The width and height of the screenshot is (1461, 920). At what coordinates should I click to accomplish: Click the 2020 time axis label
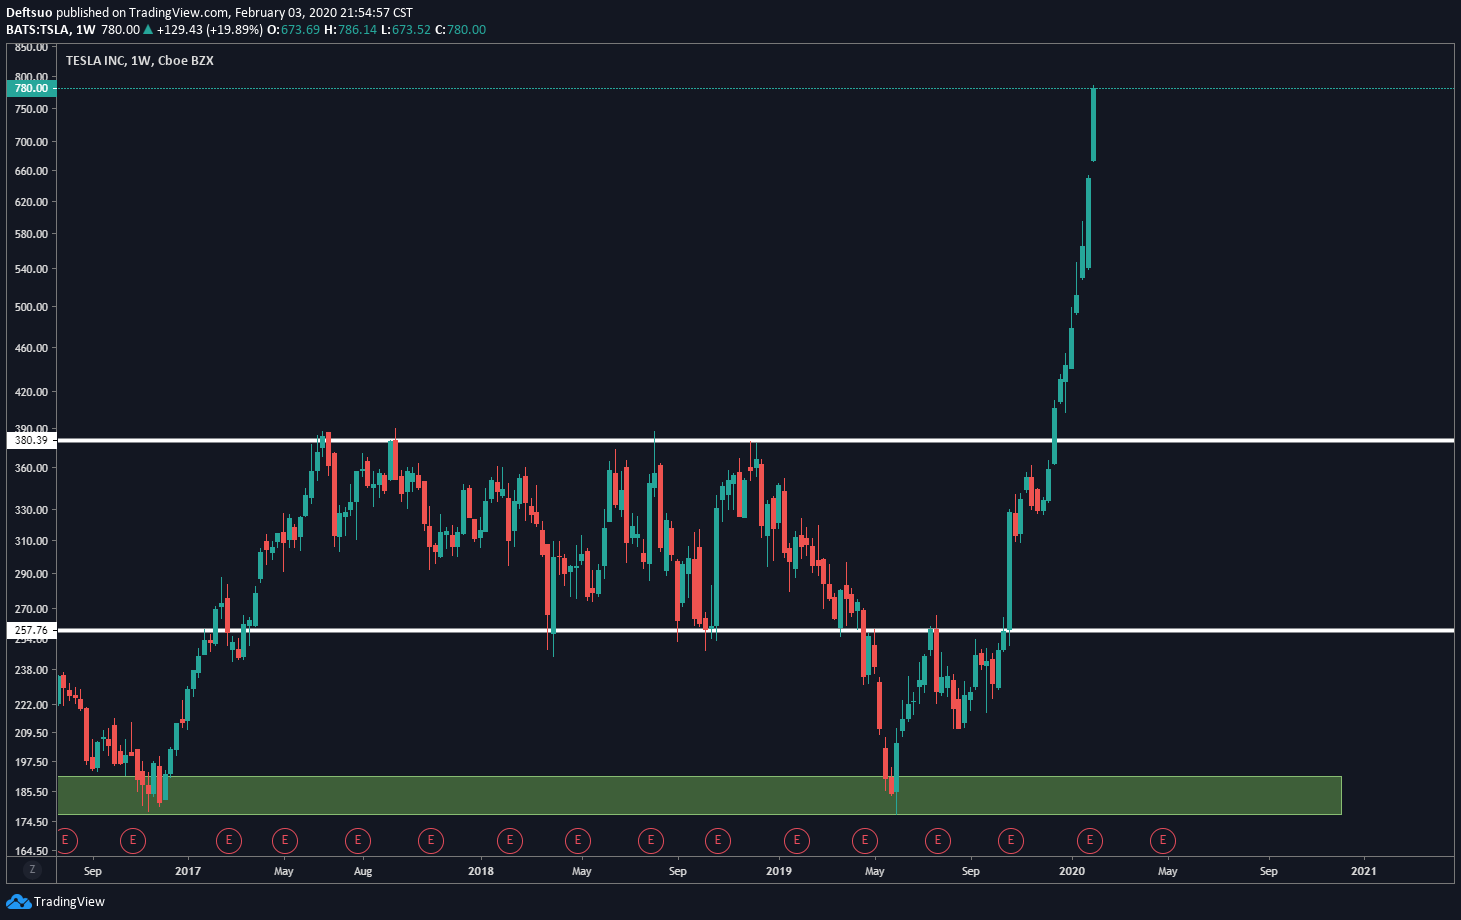pos(1072,871)
